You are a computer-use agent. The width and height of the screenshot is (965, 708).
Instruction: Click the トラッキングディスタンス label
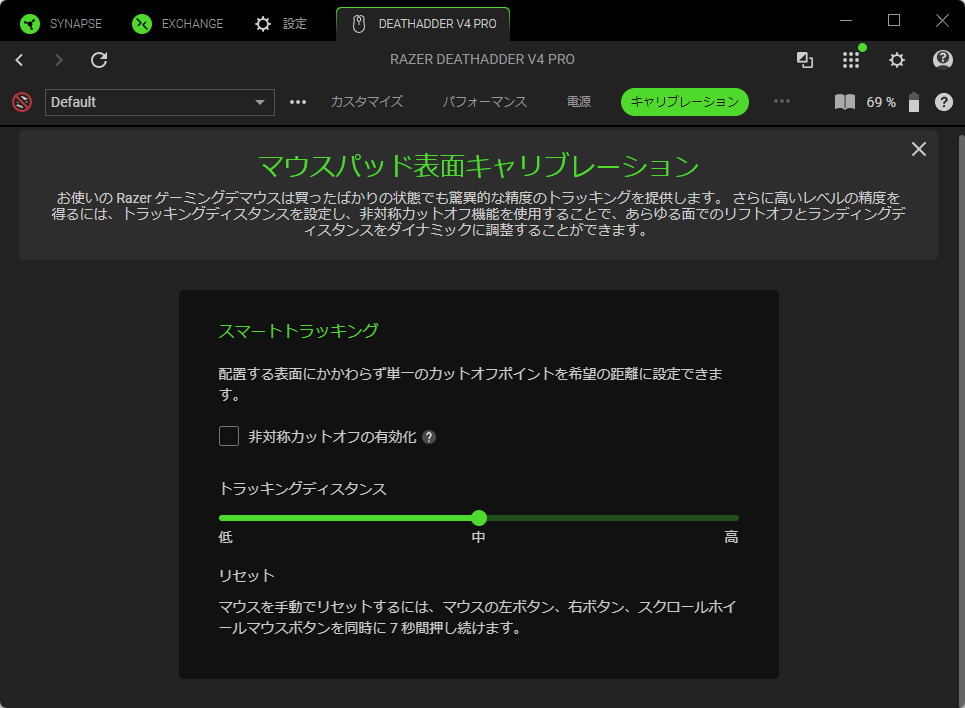point(303,489)
